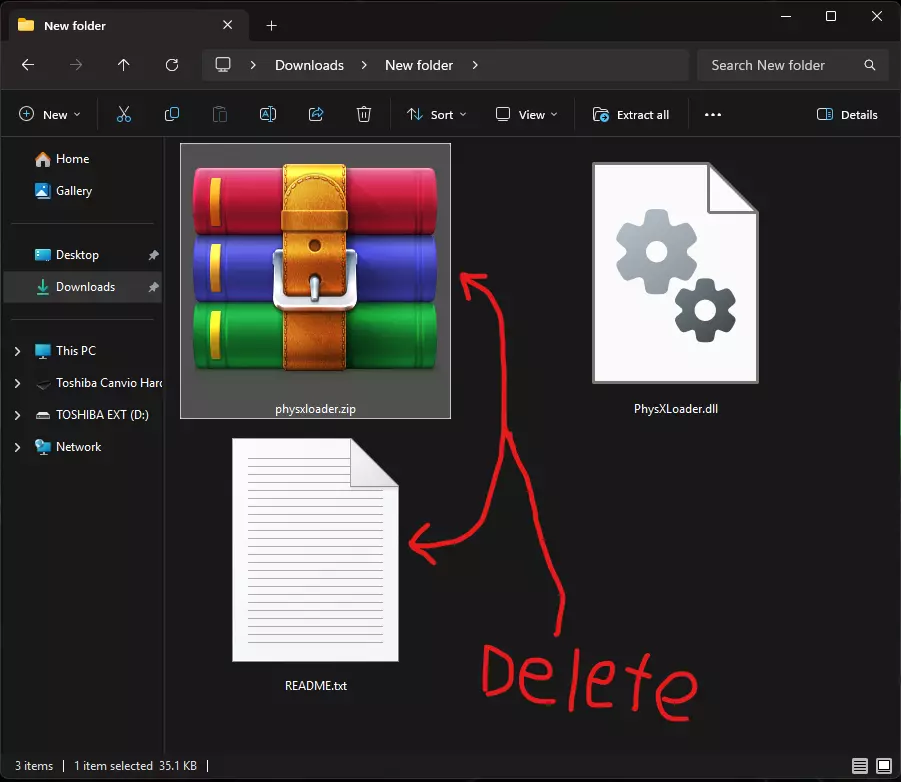Click the Cut scissors icon
The width and height of the screenshot is (901, 782).
tap(124, 115)
